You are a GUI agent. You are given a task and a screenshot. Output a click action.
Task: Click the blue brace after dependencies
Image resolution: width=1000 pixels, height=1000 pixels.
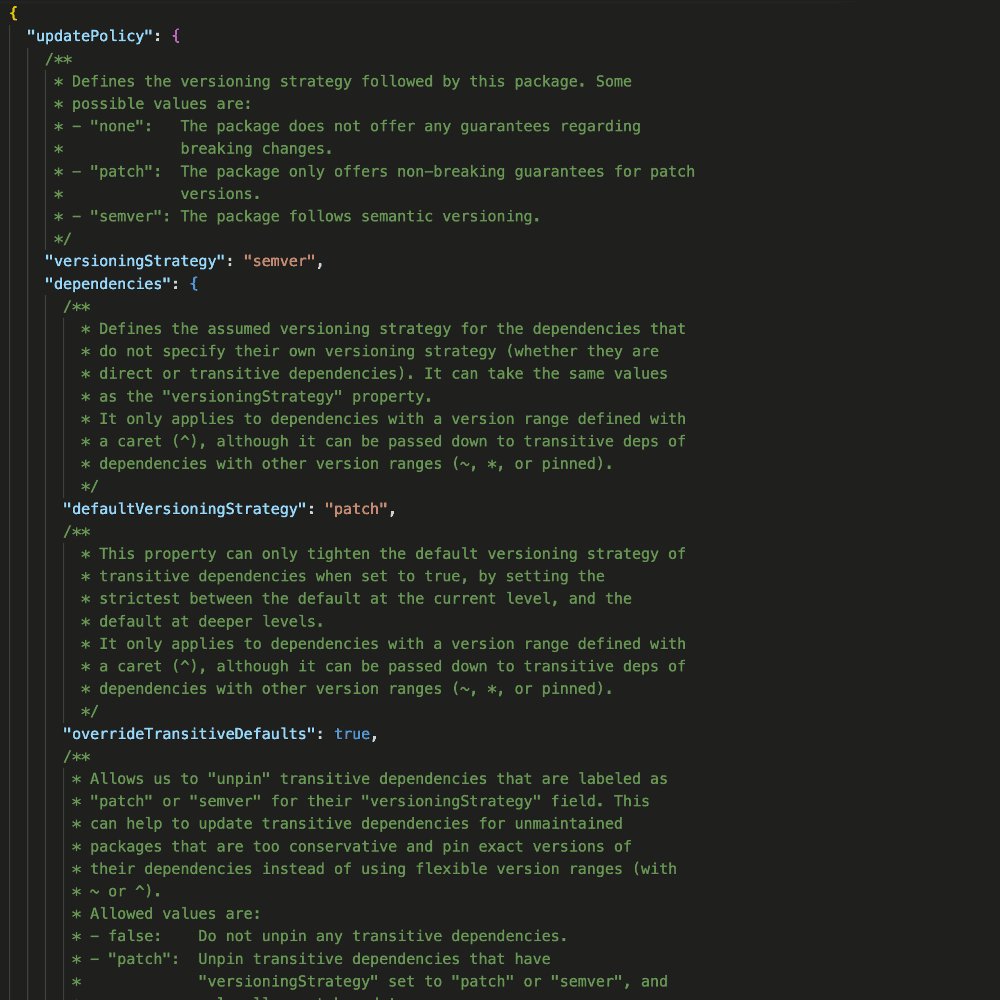[x=194, y=283]
